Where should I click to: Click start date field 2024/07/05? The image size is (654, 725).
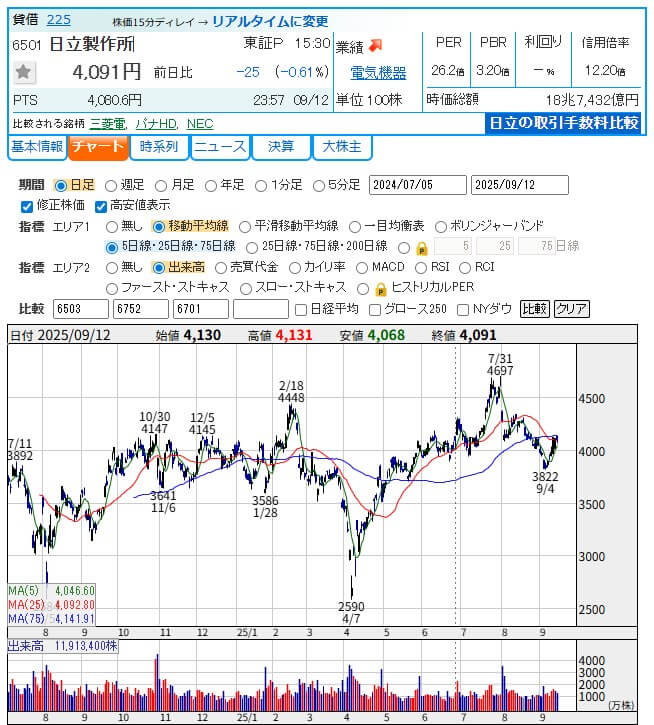(418, 185)
